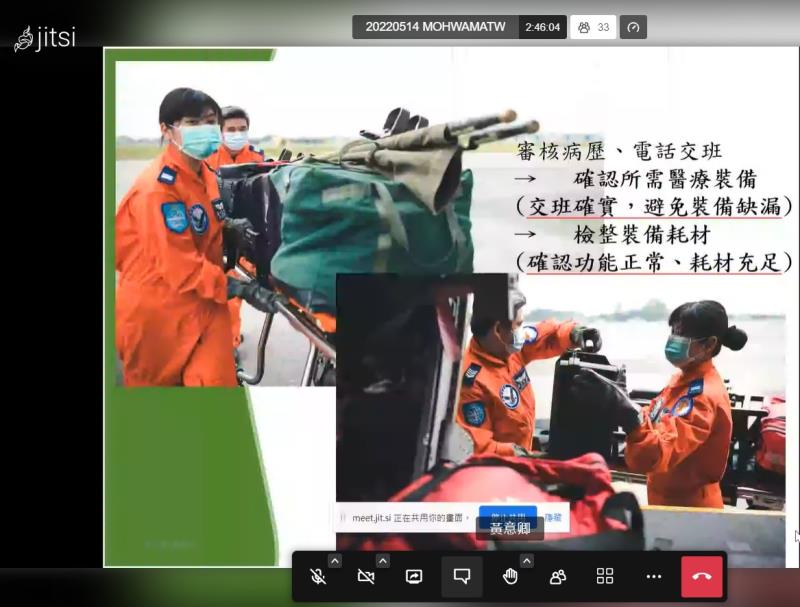This screenshot has height=607, width=800.
Task: Click the Hide link on sharing bar
Action: (553, 517)
